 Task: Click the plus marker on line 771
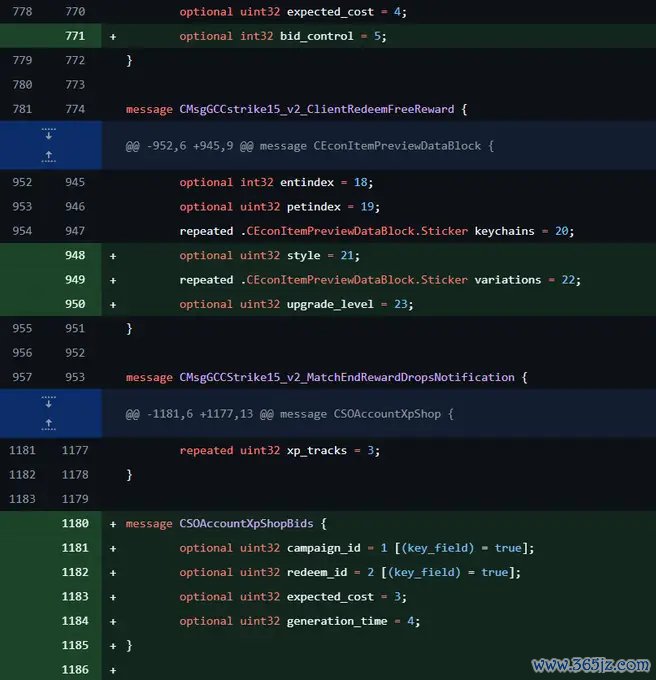113,36
